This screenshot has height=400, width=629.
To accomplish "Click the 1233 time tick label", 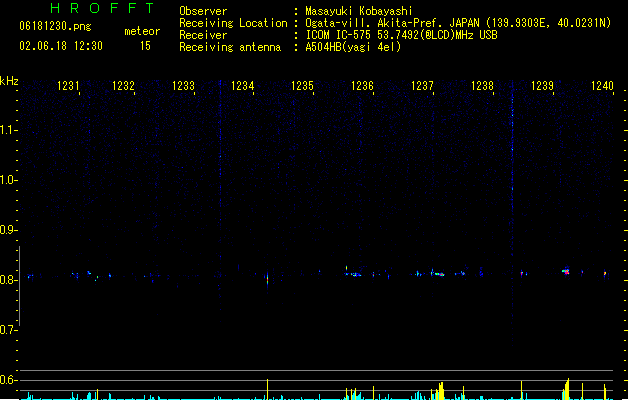I will point(183,86).
